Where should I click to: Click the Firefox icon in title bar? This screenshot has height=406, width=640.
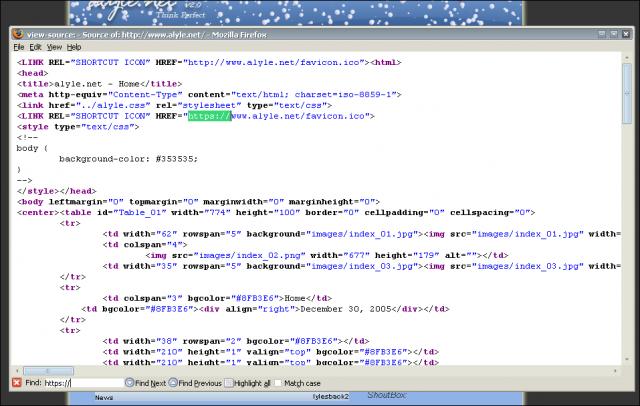(x=18, y=34)
